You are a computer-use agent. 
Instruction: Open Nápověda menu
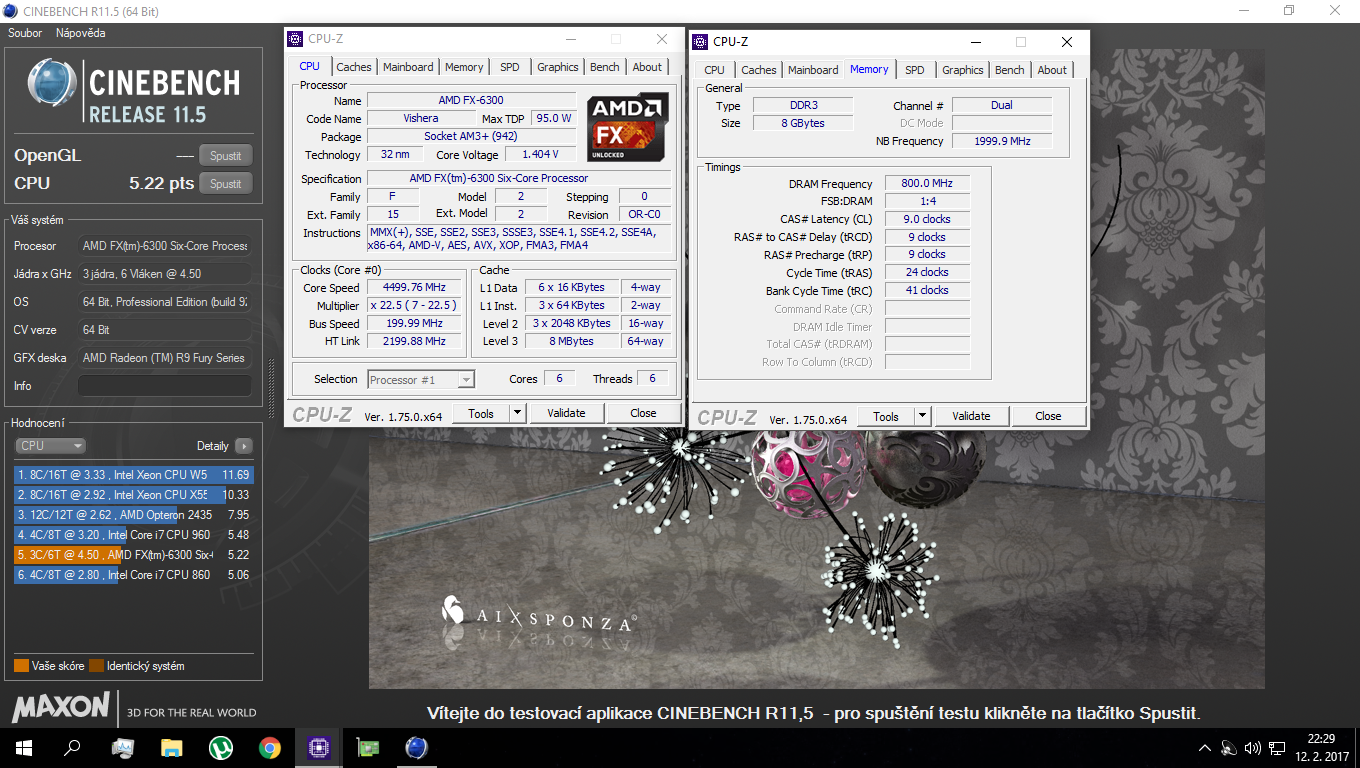click(80, 33)
